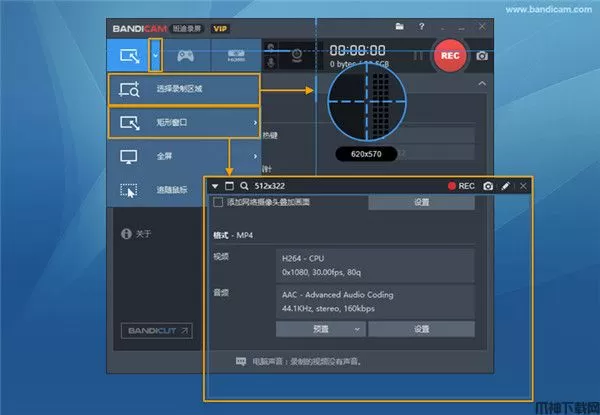Click AAC - Advanced Audio Coding text
This screenshot has width=600, height=415.
(x=338, y=295)
